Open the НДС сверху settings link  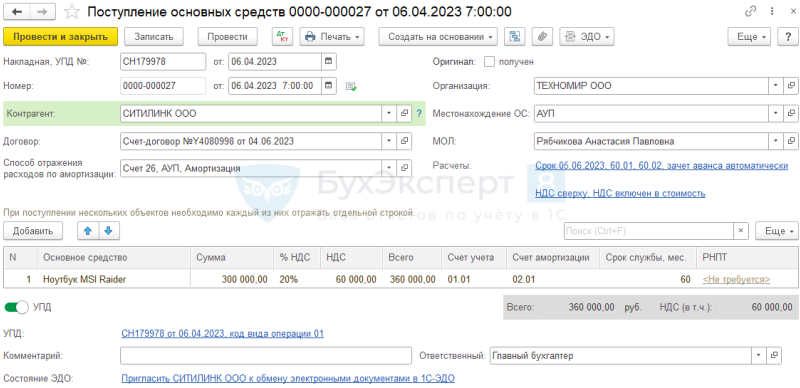[x=620, y=193]
